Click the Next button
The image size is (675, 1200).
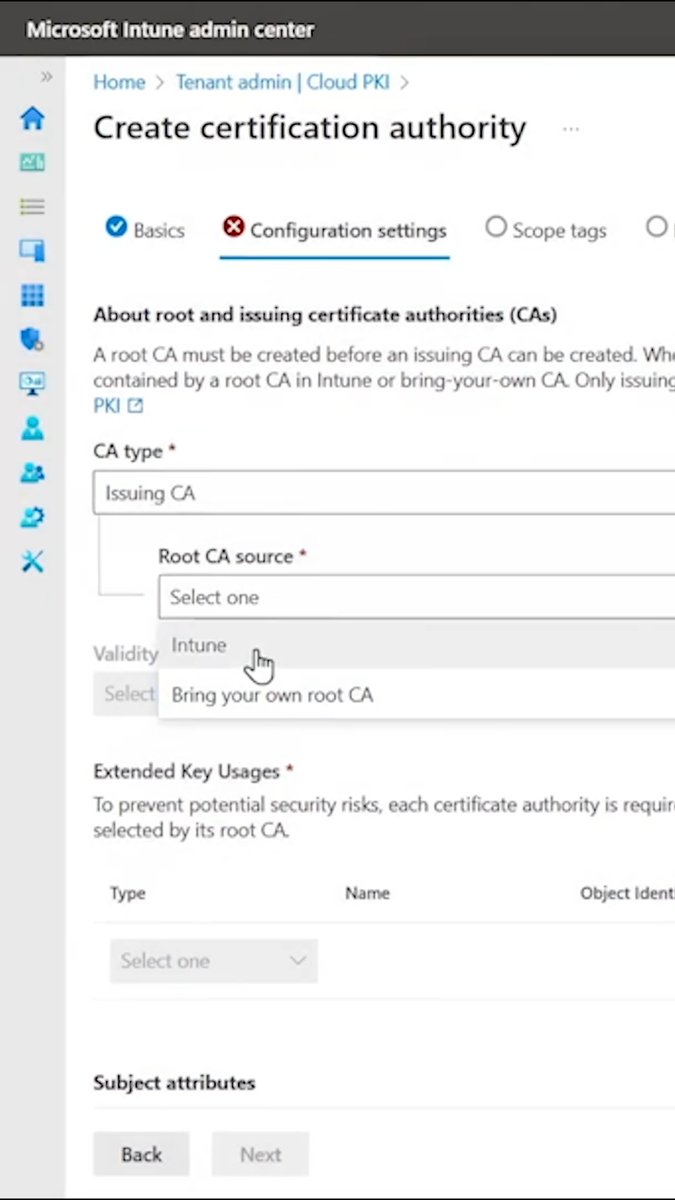pos(260,1154)
